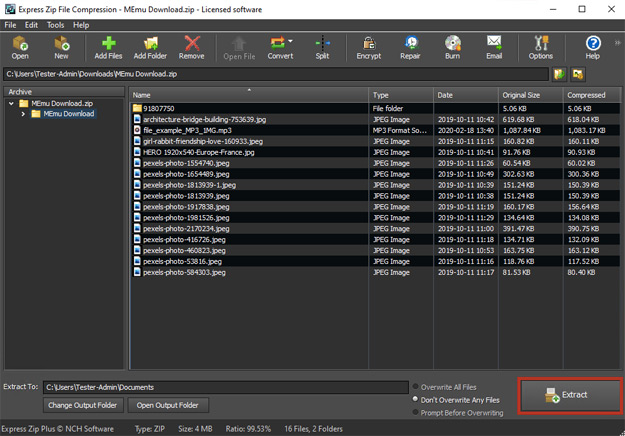The image size is (625, 436).
Task: Open the Help menu
Action: (81, 25)
